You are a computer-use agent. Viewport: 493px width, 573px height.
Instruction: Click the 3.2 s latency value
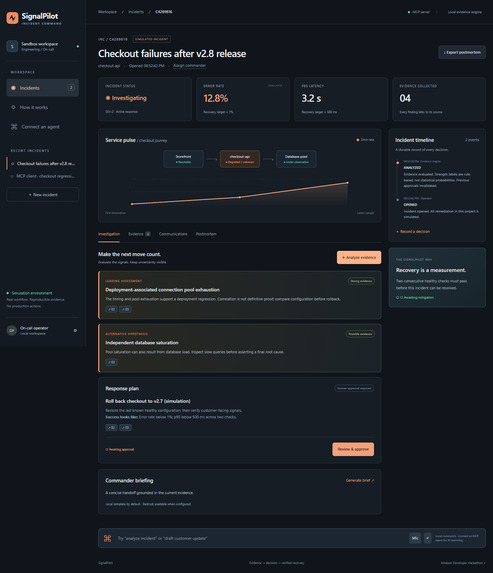point(311,98)
